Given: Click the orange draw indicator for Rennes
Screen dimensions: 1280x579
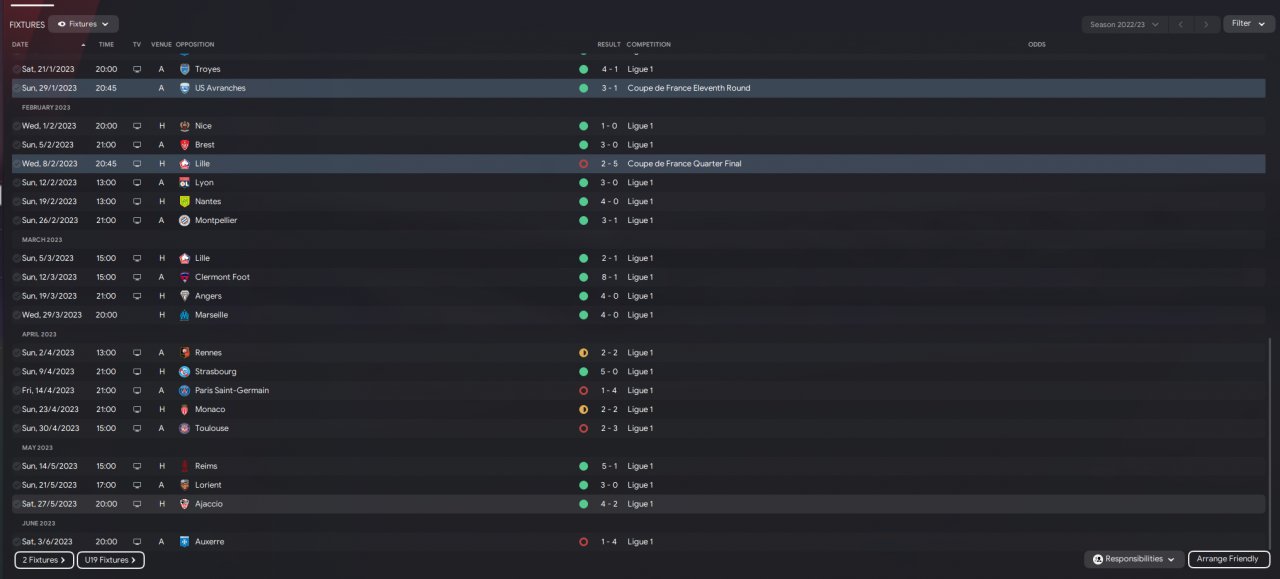Looking at the screenshot, I should pyautogui.click(x=583, y=353).
